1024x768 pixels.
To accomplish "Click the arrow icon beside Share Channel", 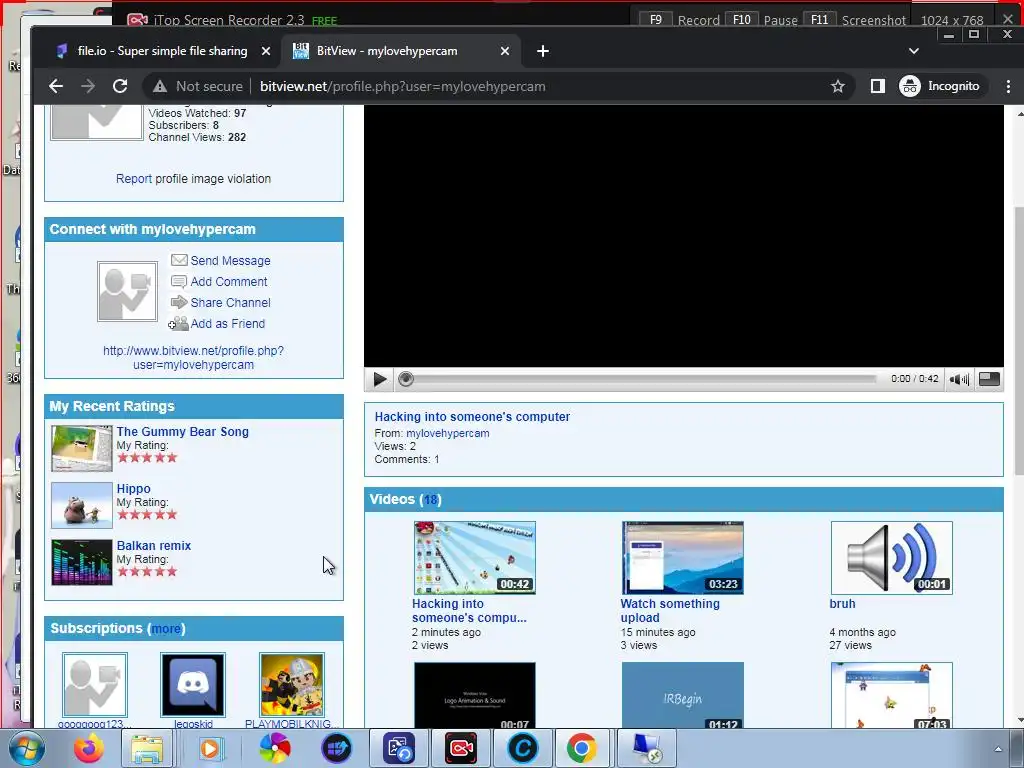I will click(x=179, y=302).
